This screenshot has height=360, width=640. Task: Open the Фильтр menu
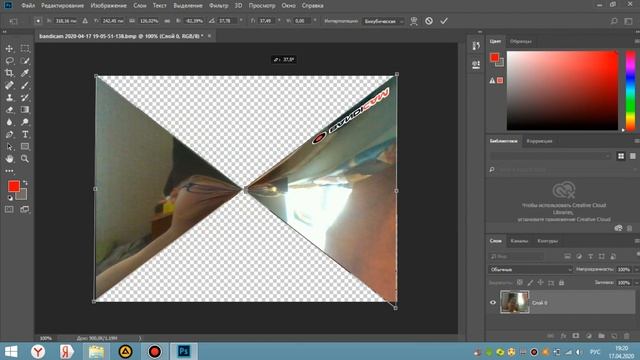click(218, 6)
